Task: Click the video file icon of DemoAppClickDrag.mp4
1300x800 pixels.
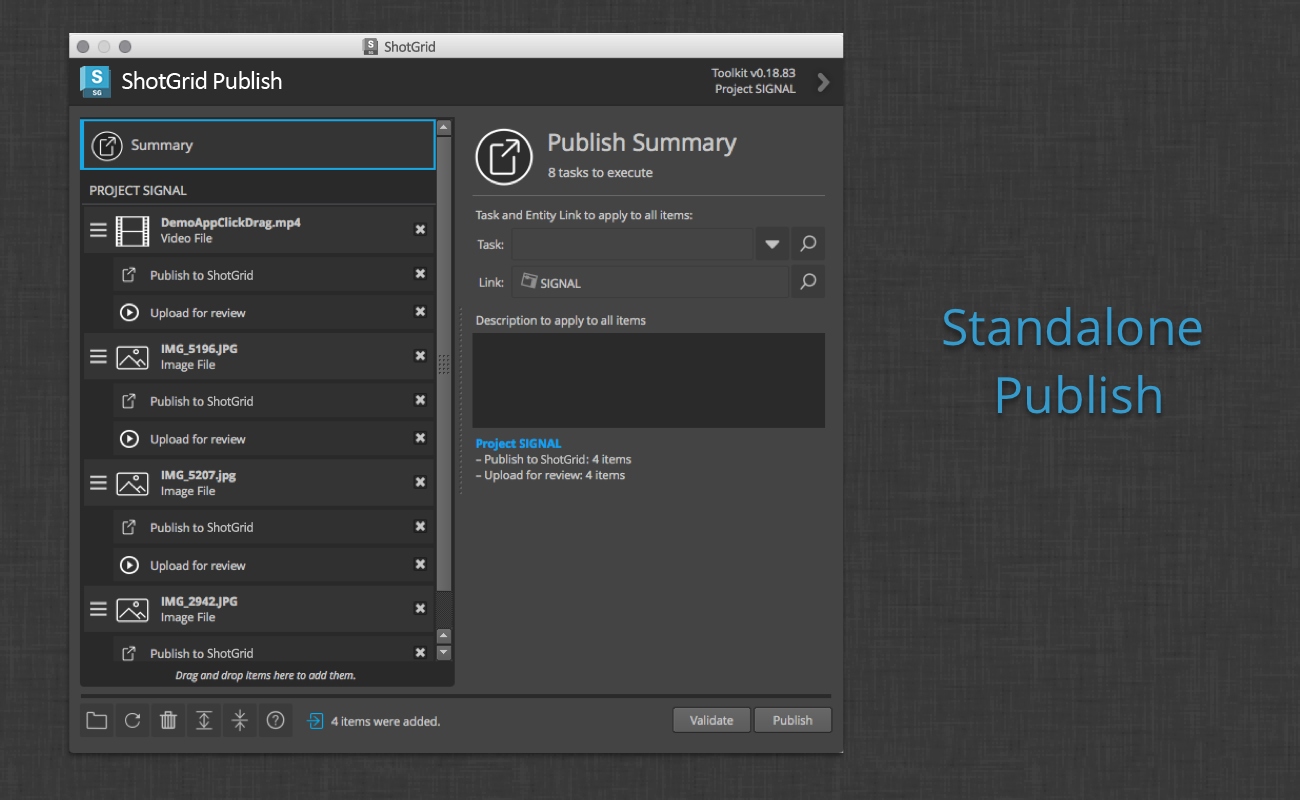Action: point(132,230)
